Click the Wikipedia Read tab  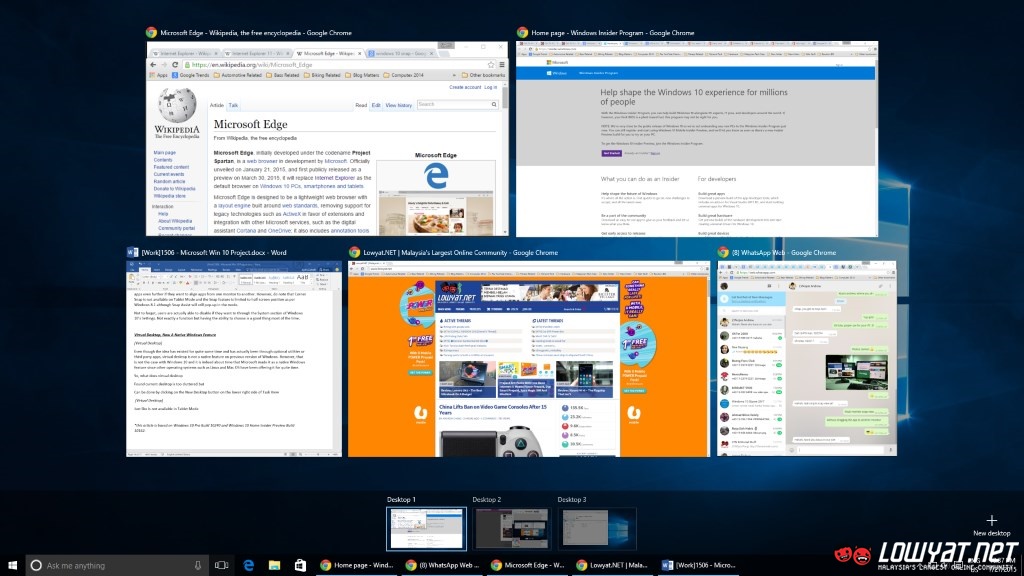click(x=361, y=105)
